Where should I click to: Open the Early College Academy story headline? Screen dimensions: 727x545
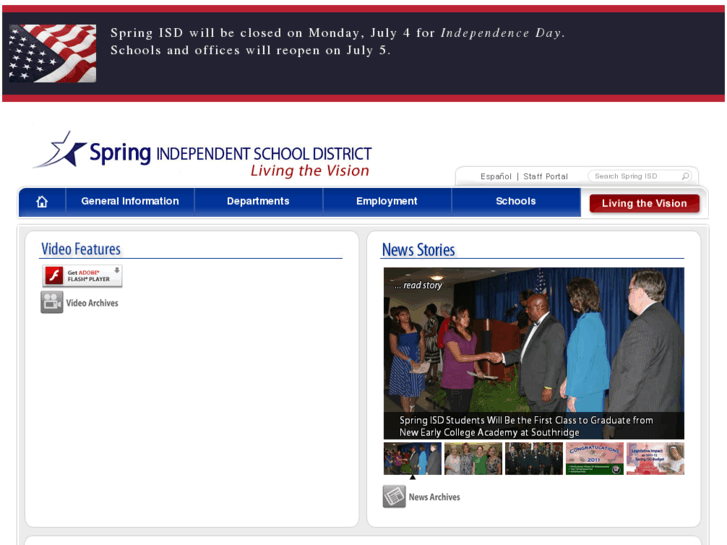[526, 426]
